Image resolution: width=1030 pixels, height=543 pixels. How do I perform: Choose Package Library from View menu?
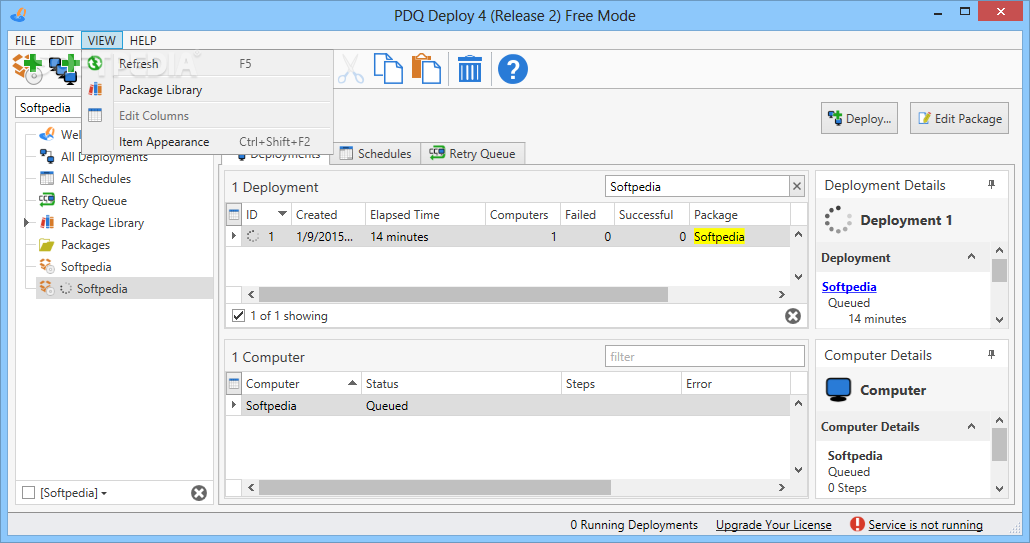coord(207,90)
